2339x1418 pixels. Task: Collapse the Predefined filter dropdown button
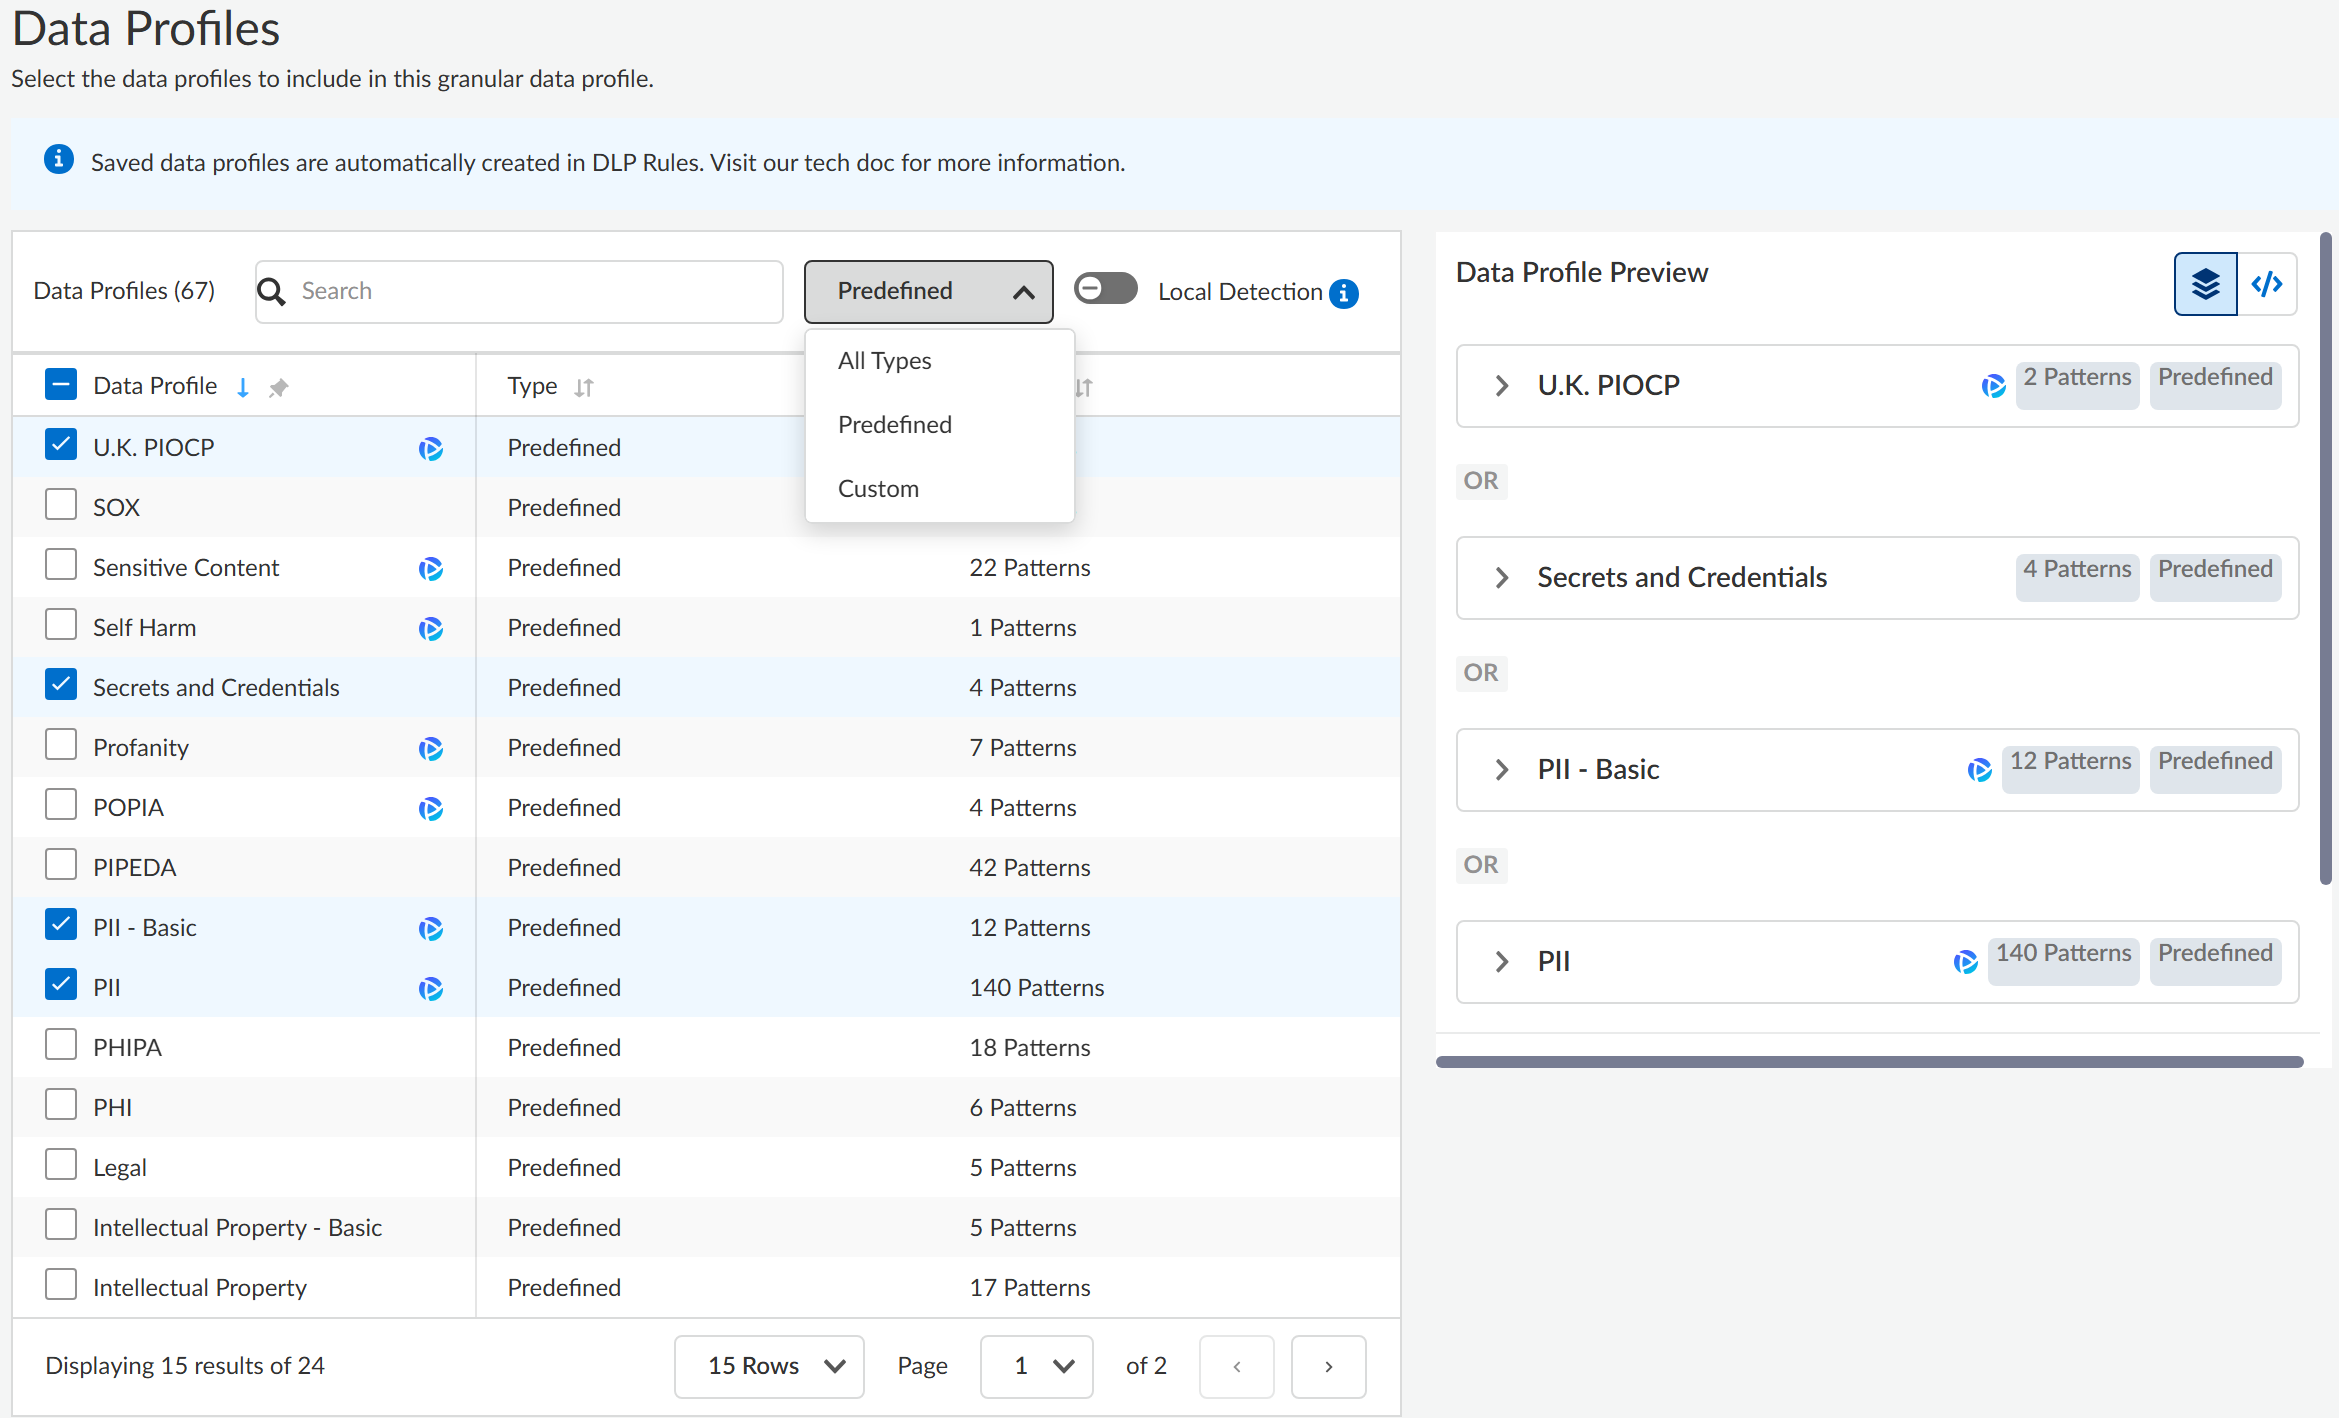point(927,291)
